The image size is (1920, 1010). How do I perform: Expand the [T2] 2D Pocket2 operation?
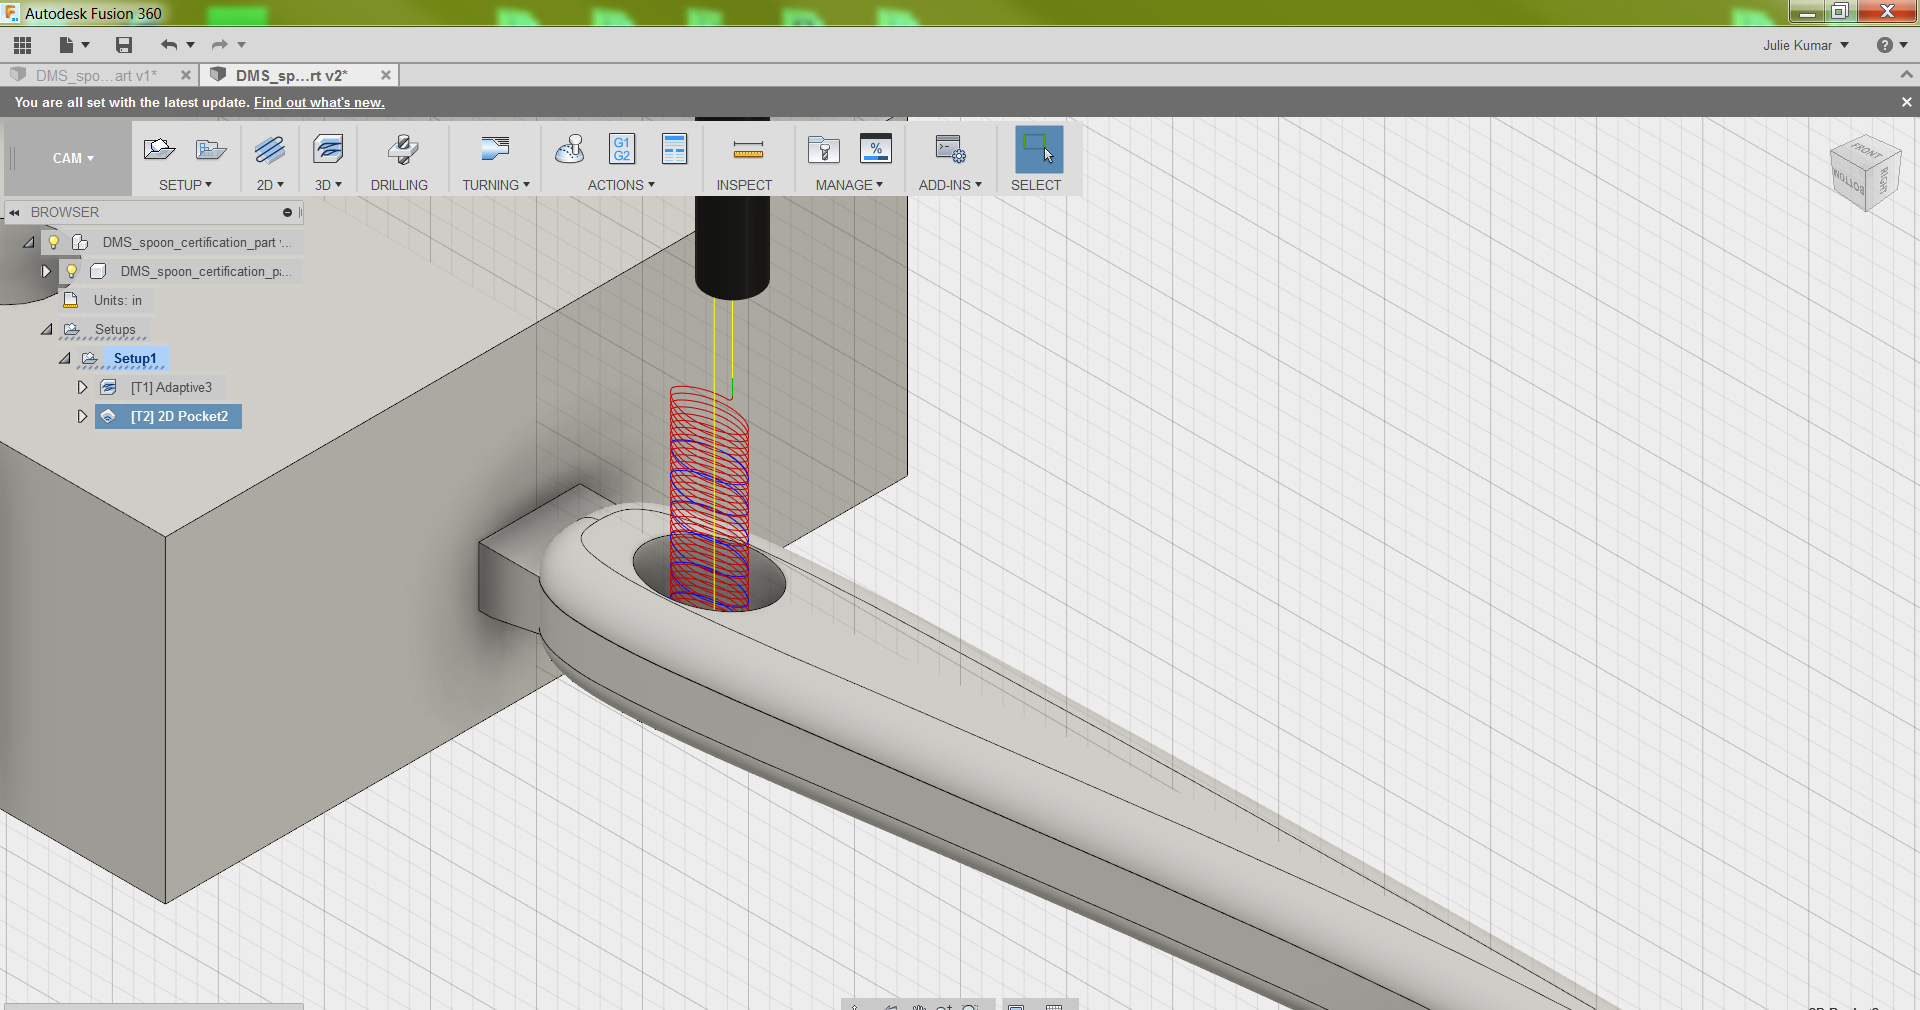pos(82,416)
